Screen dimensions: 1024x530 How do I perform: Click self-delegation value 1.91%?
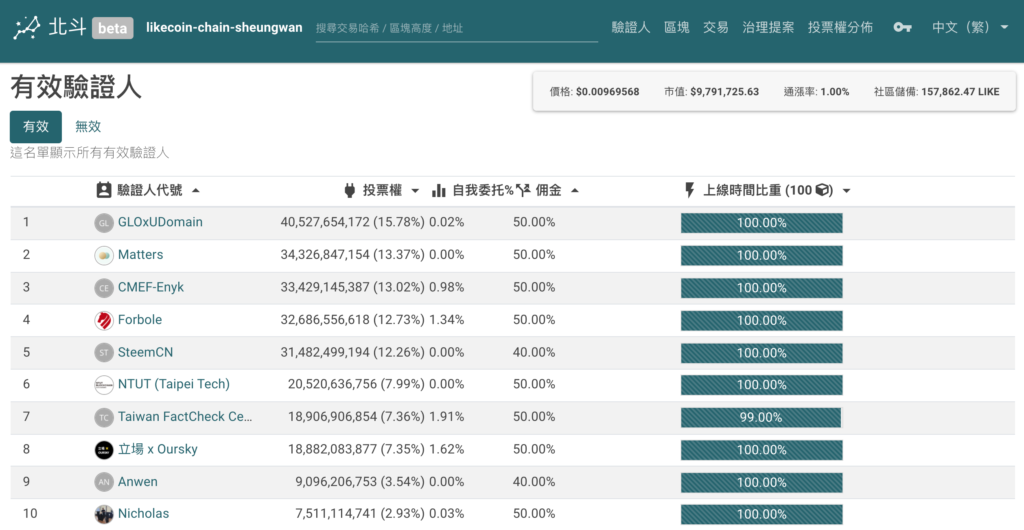447,416
